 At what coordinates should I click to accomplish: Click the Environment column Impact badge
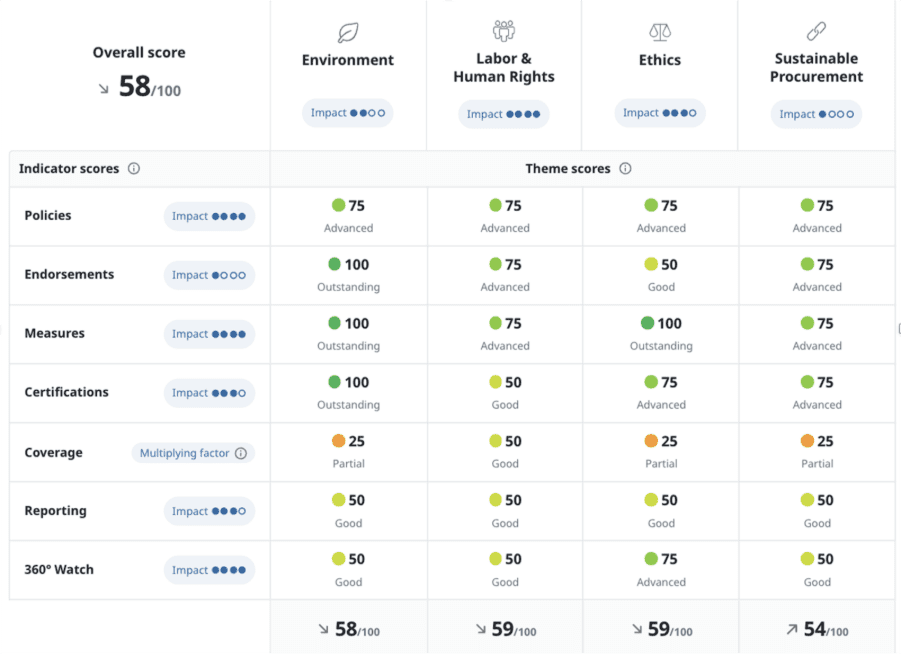pyautogui.click(x=347, y=113)
